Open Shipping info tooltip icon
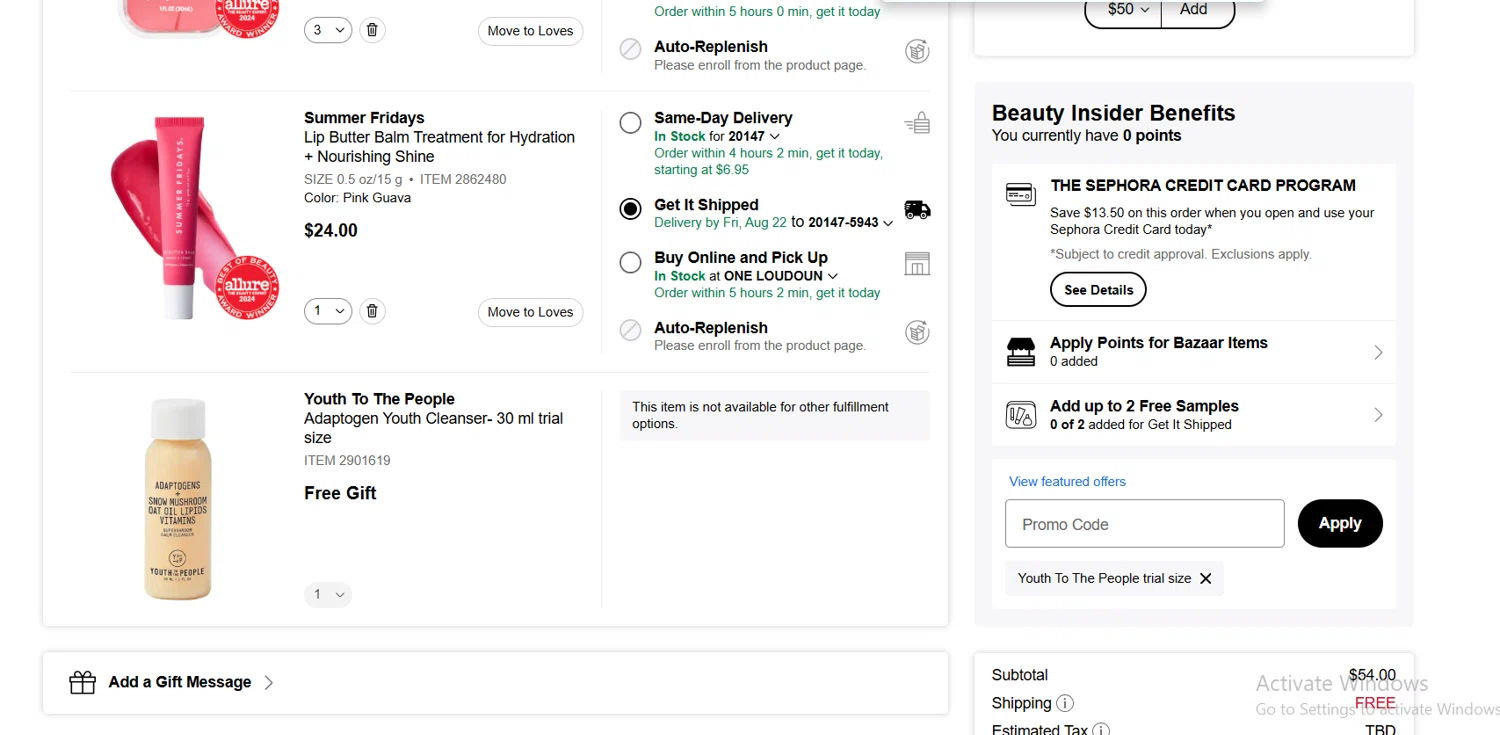This screenshot has width=1500, height=735. click(1065, 703)
